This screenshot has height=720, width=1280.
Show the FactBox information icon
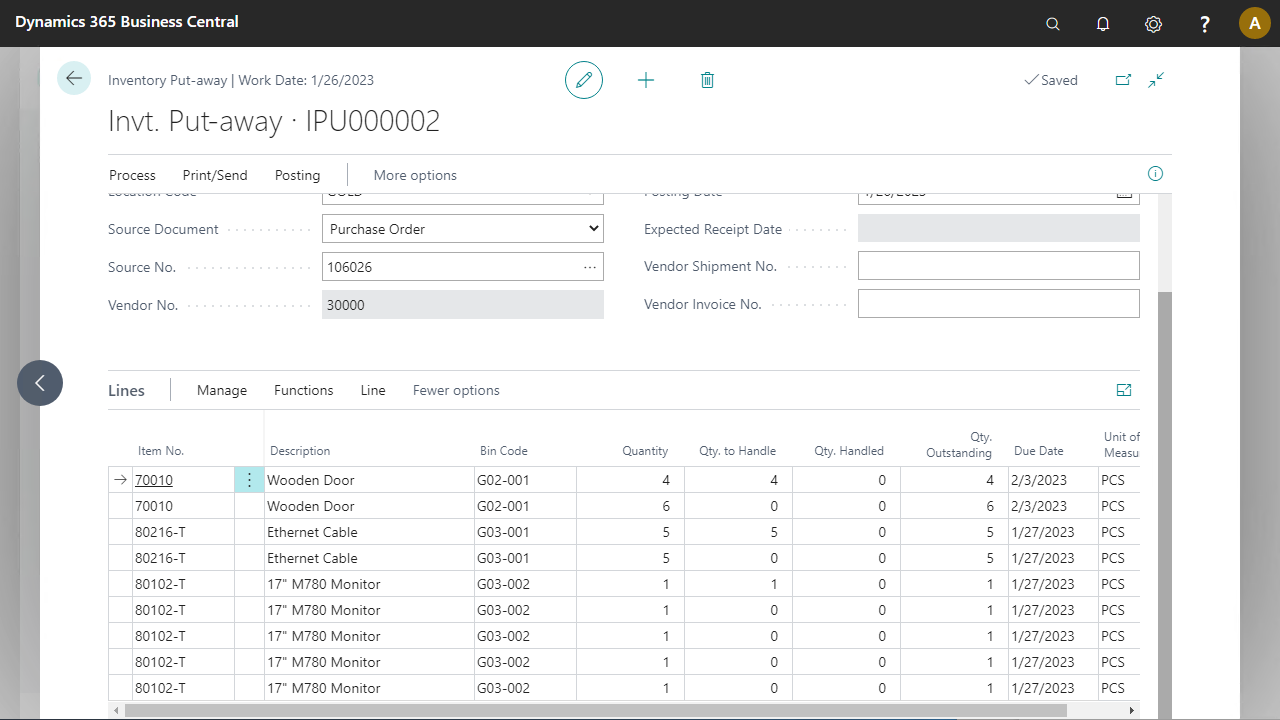(1155, 174)
